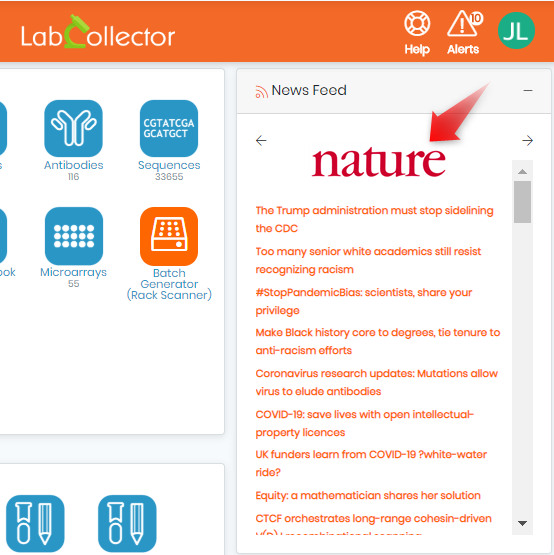Open the #StopPandemicBias article link
554x555 pixels.
[x=364, y=302]
